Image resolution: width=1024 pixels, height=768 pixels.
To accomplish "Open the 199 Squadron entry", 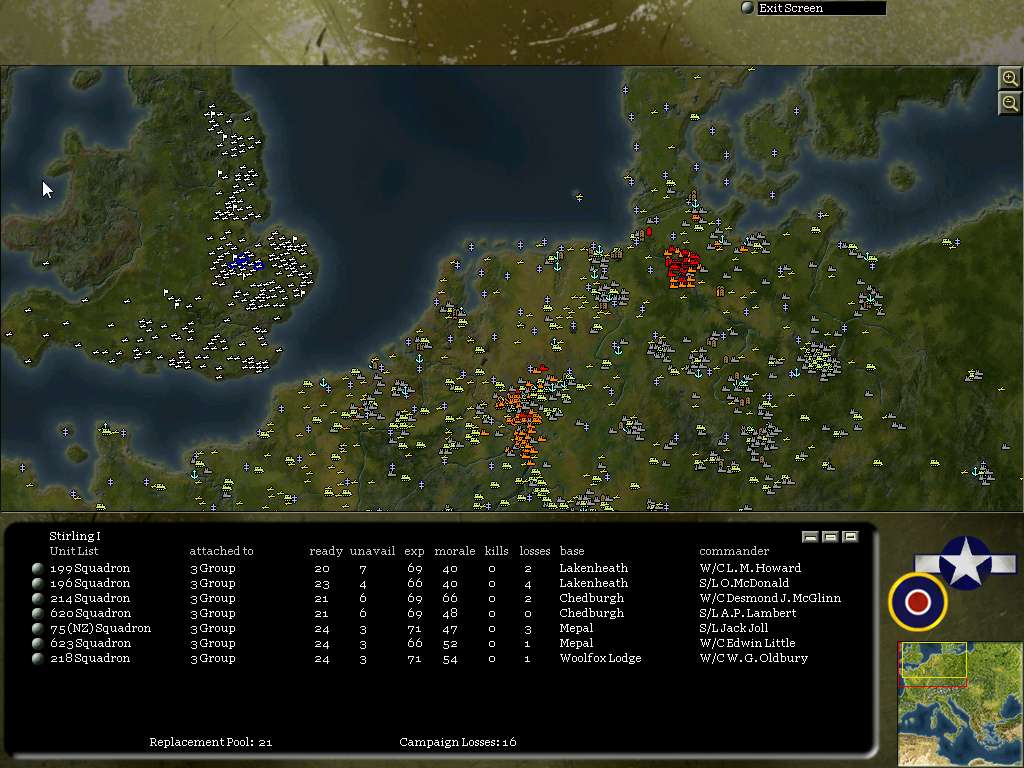I will click(x=90, y=568).
